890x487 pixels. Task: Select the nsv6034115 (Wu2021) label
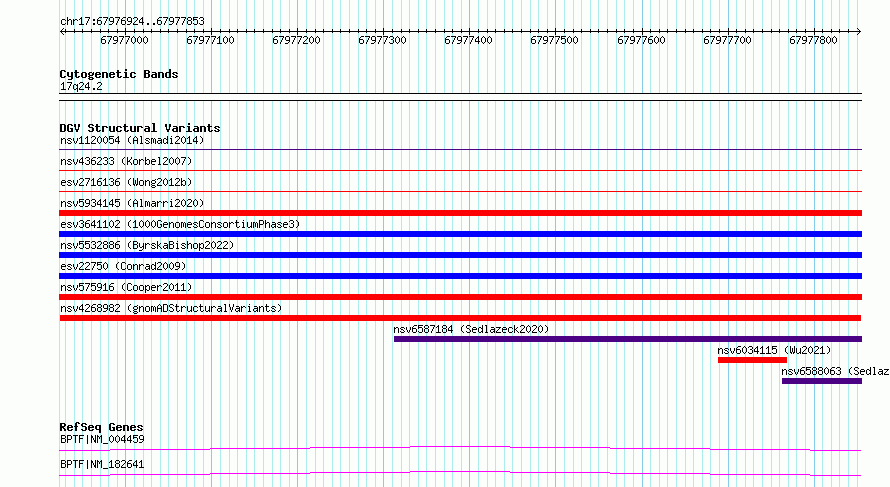pyautogui.click(x=774, y=350)
